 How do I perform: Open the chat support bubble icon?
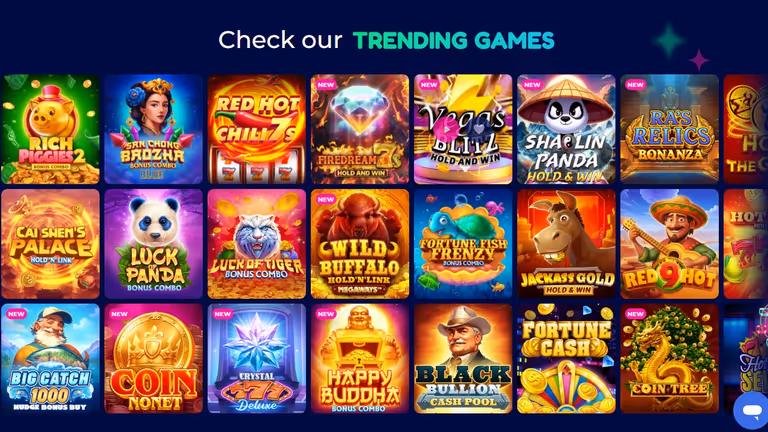coord(751,410)
